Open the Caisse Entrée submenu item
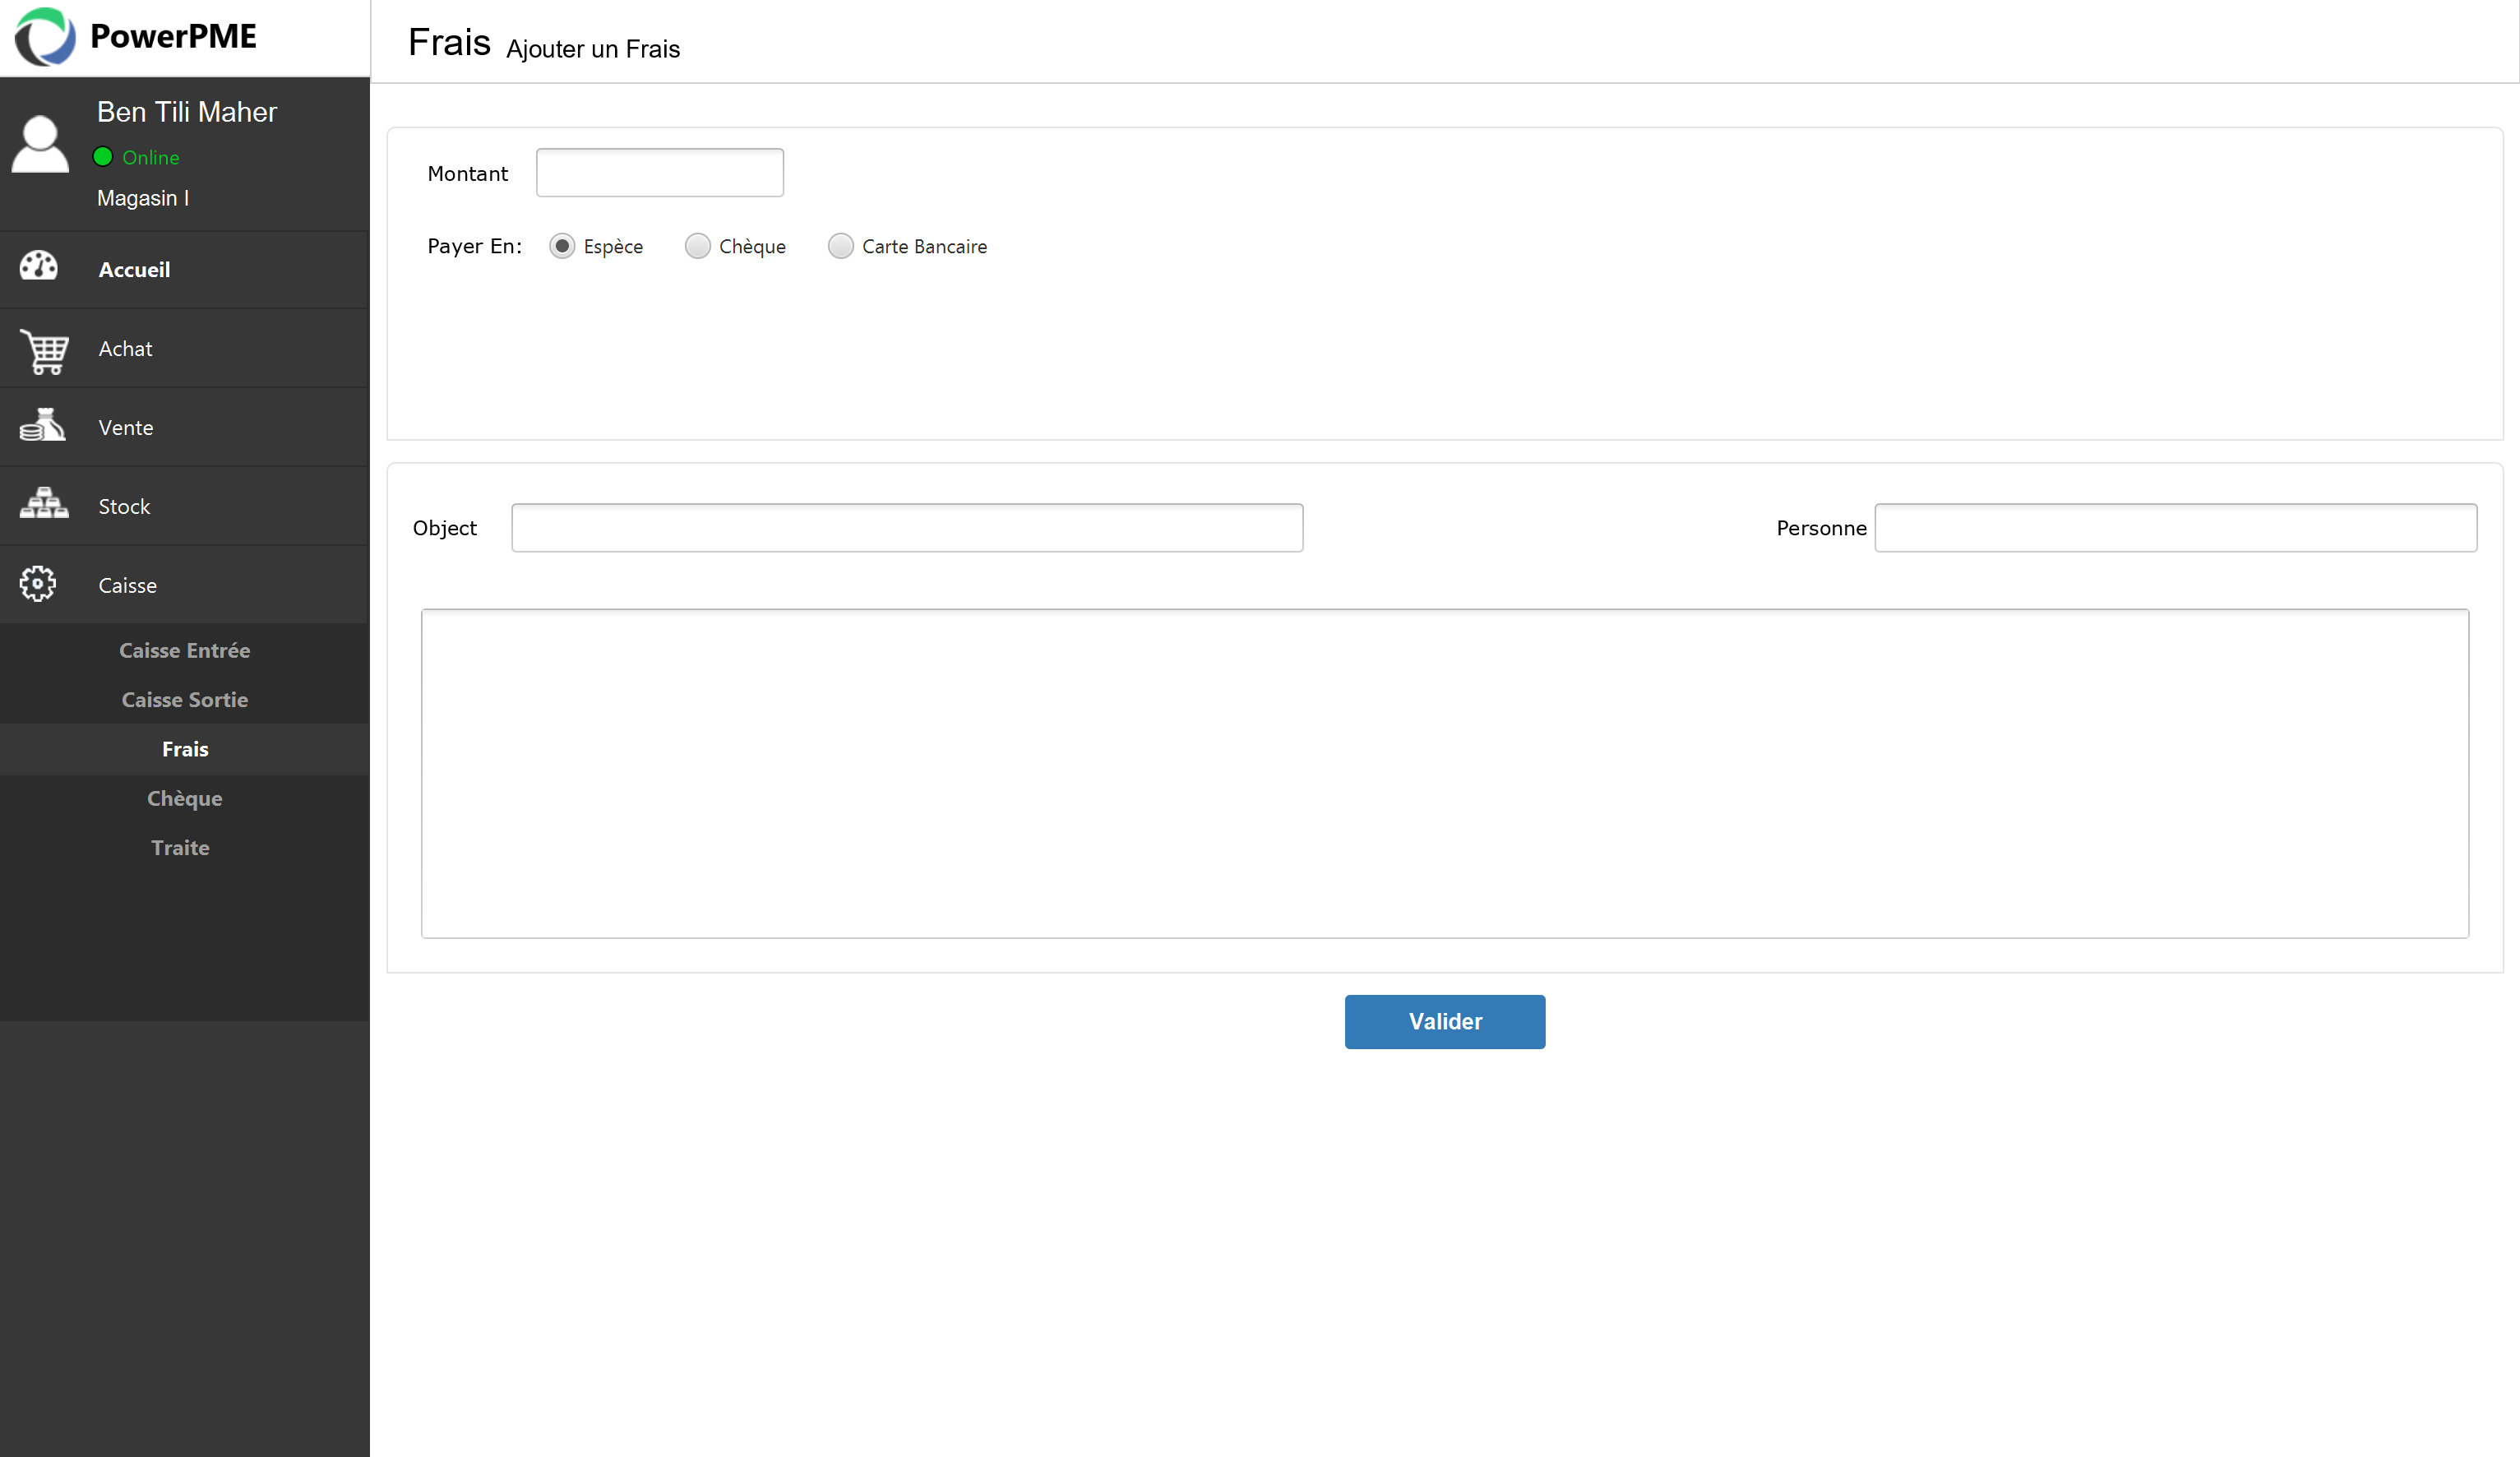Screen dimensions: 2520x1457 click(x=185, y=650)
